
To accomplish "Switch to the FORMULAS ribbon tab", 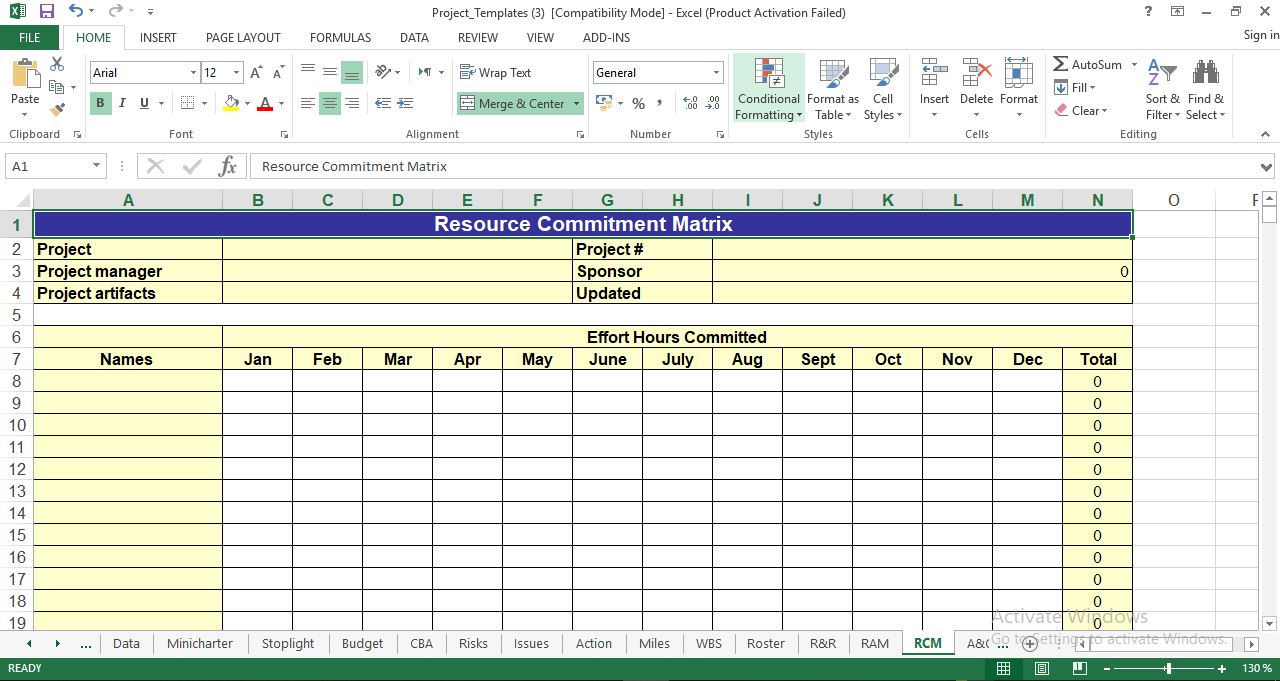I will [x=340, y=37].
